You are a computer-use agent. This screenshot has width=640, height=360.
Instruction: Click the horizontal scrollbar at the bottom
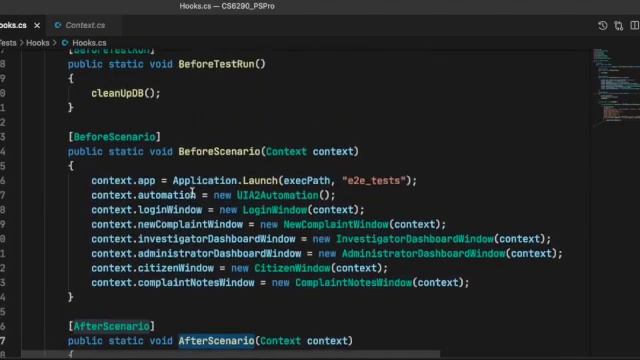[231, 353]
